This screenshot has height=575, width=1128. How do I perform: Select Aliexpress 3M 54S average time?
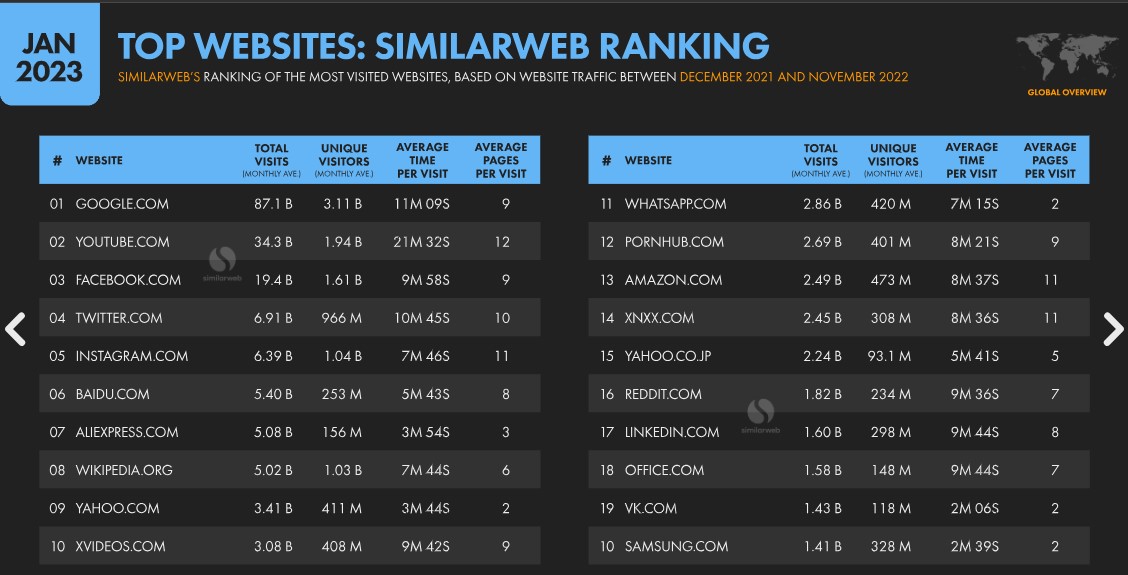(x=426, y=433)
